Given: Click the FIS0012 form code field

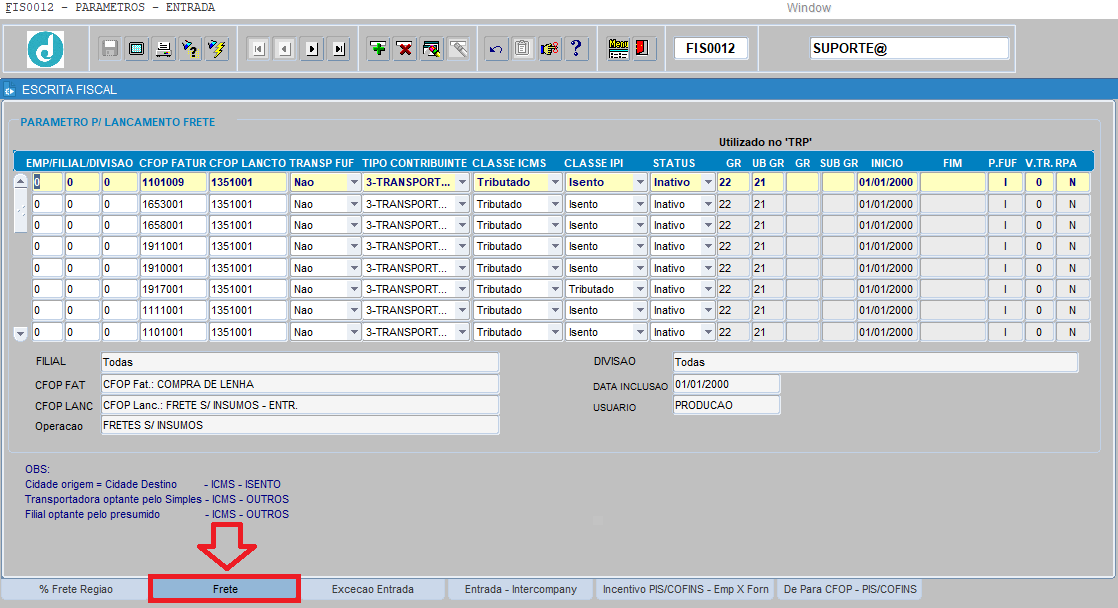Looking at the screenshot, I should pyautogui.click(x=711, y=48).
